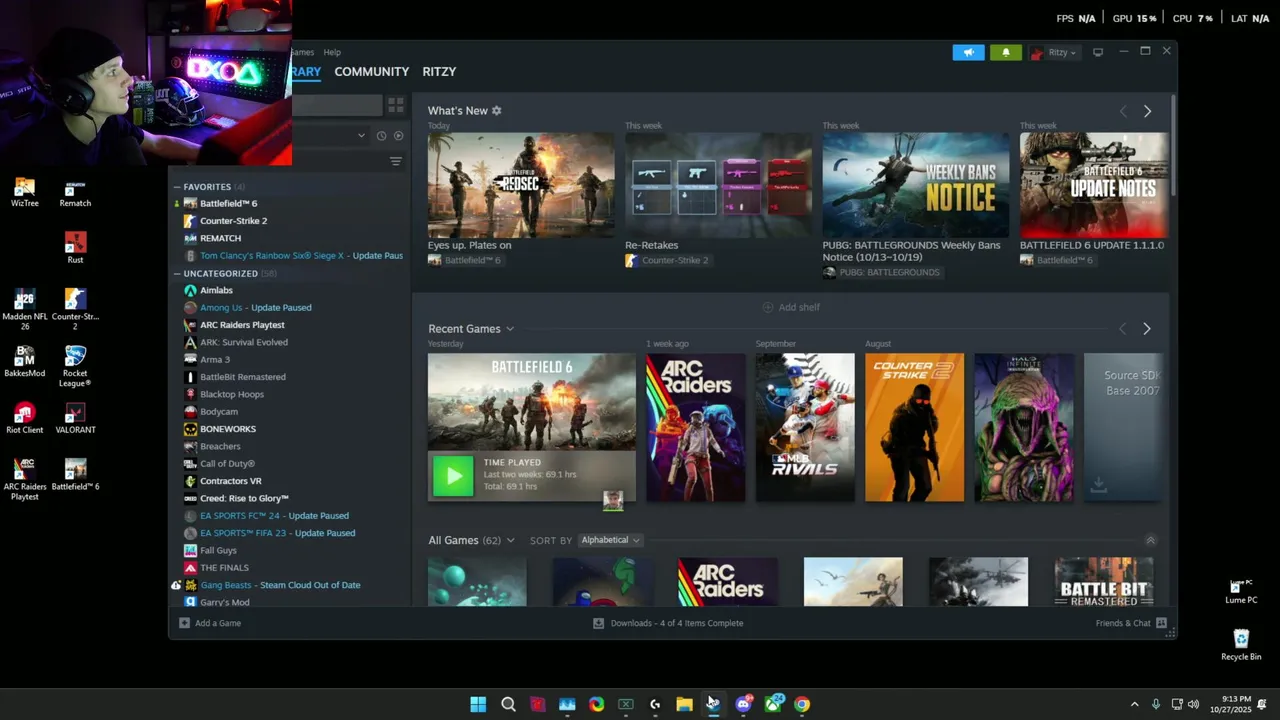Collapse the FAVORITES category

tap(177, 187)
